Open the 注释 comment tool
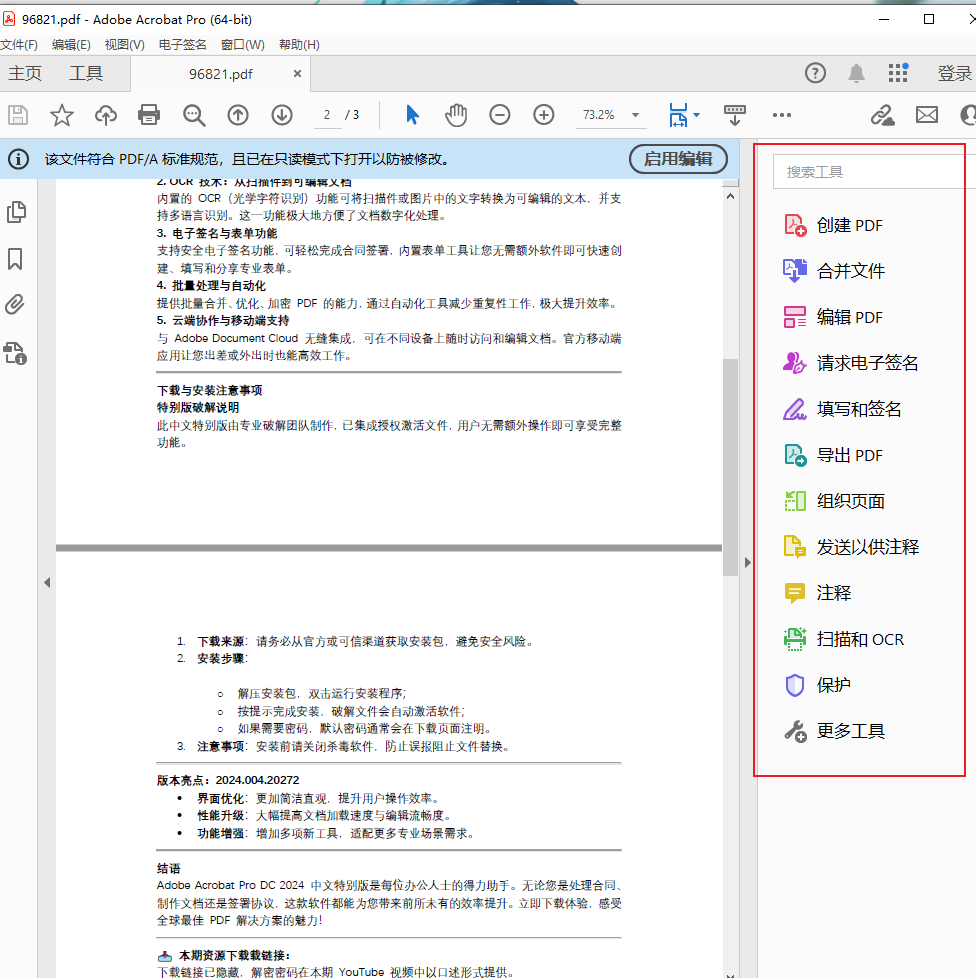This screenshot has width=976, height=978. point(818,593)
